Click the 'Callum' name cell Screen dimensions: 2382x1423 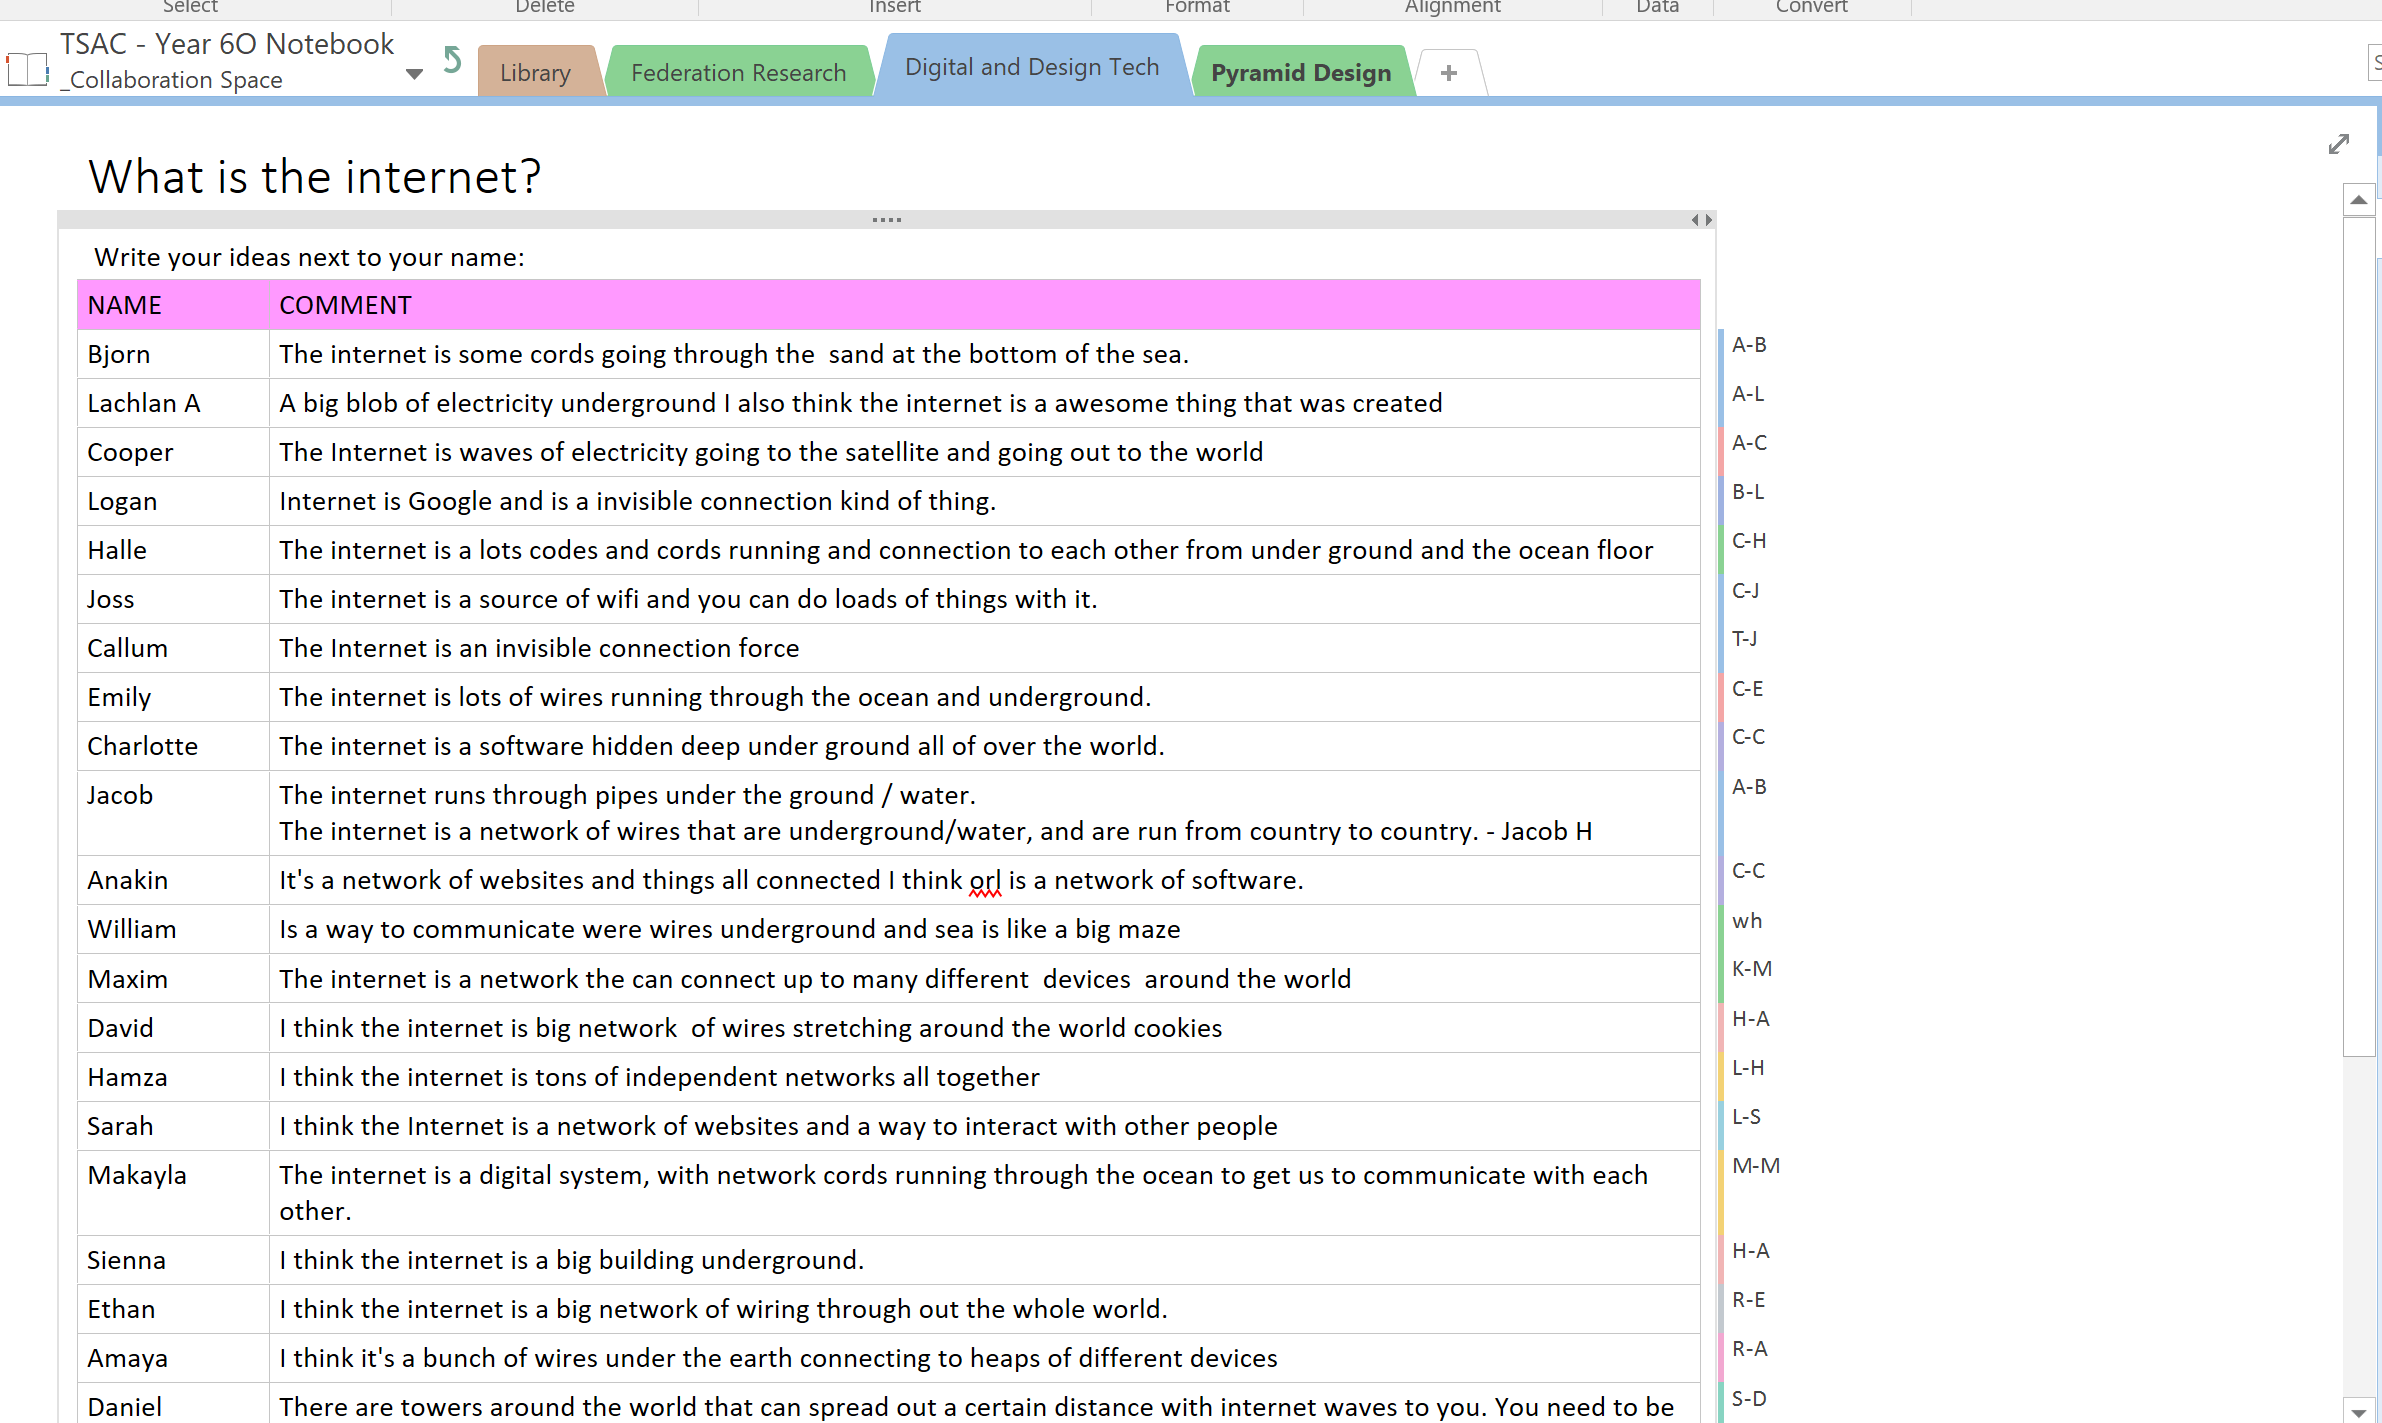(174, 648)
